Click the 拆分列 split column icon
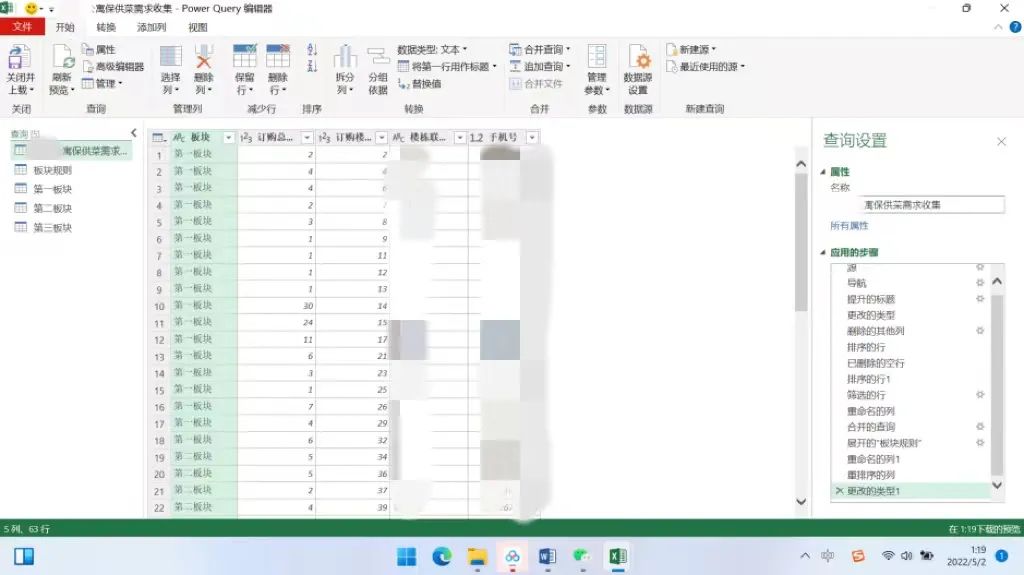The width and height of the screenshot is (1024, 575). (345, 58)
